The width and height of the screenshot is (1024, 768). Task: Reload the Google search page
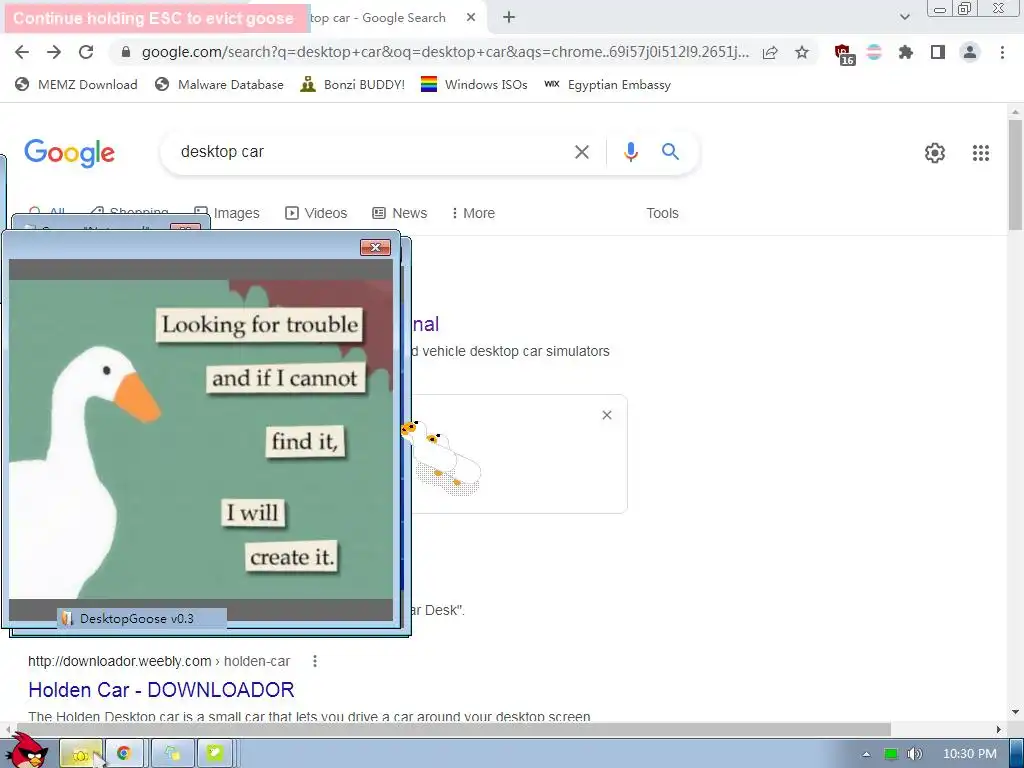pos(86,52)
